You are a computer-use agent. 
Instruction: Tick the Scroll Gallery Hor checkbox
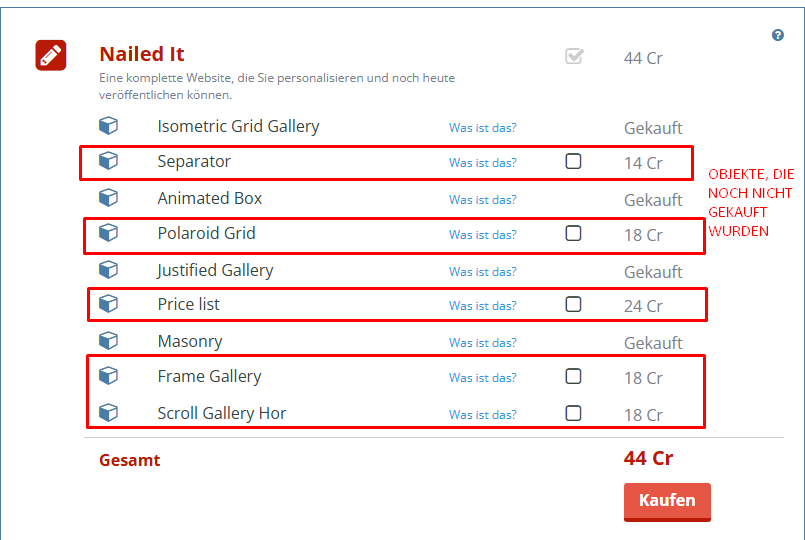click(573, 413)
